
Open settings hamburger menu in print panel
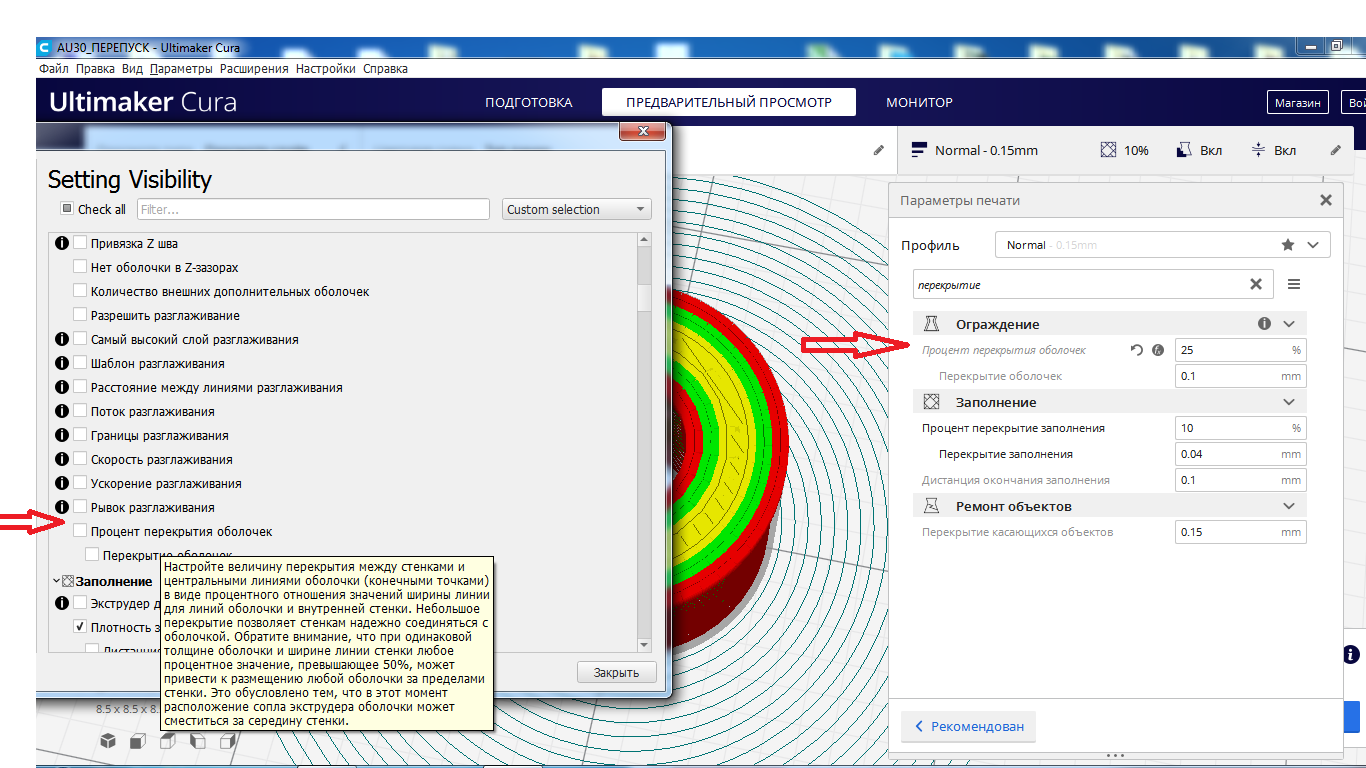click(x=1294, y=284)
